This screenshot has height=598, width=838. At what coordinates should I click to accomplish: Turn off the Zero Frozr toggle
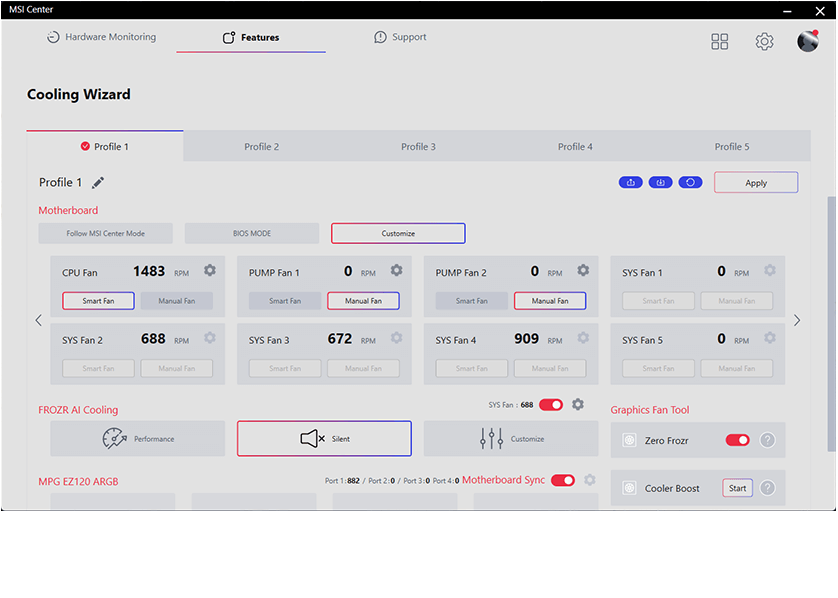click(738, 440)
